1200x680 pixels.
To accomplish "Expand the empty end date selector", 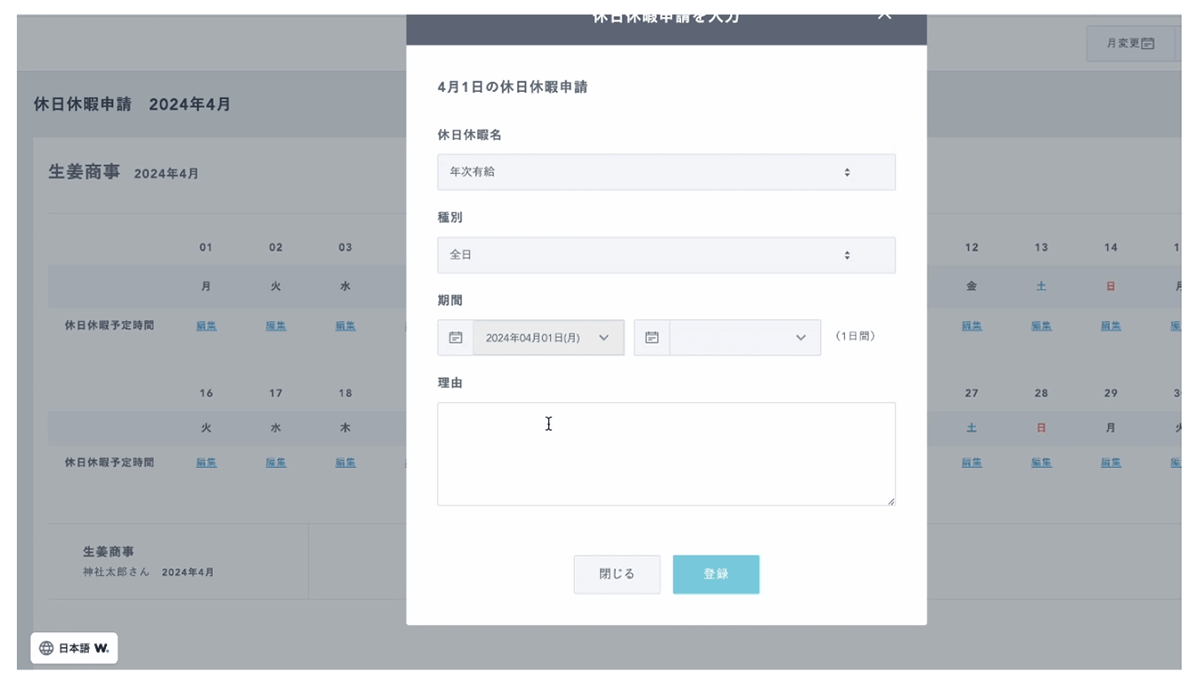I will 745,338.
